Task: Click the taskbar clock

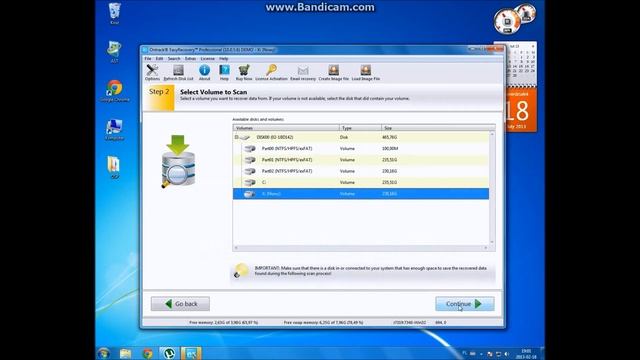Action: 527,353
